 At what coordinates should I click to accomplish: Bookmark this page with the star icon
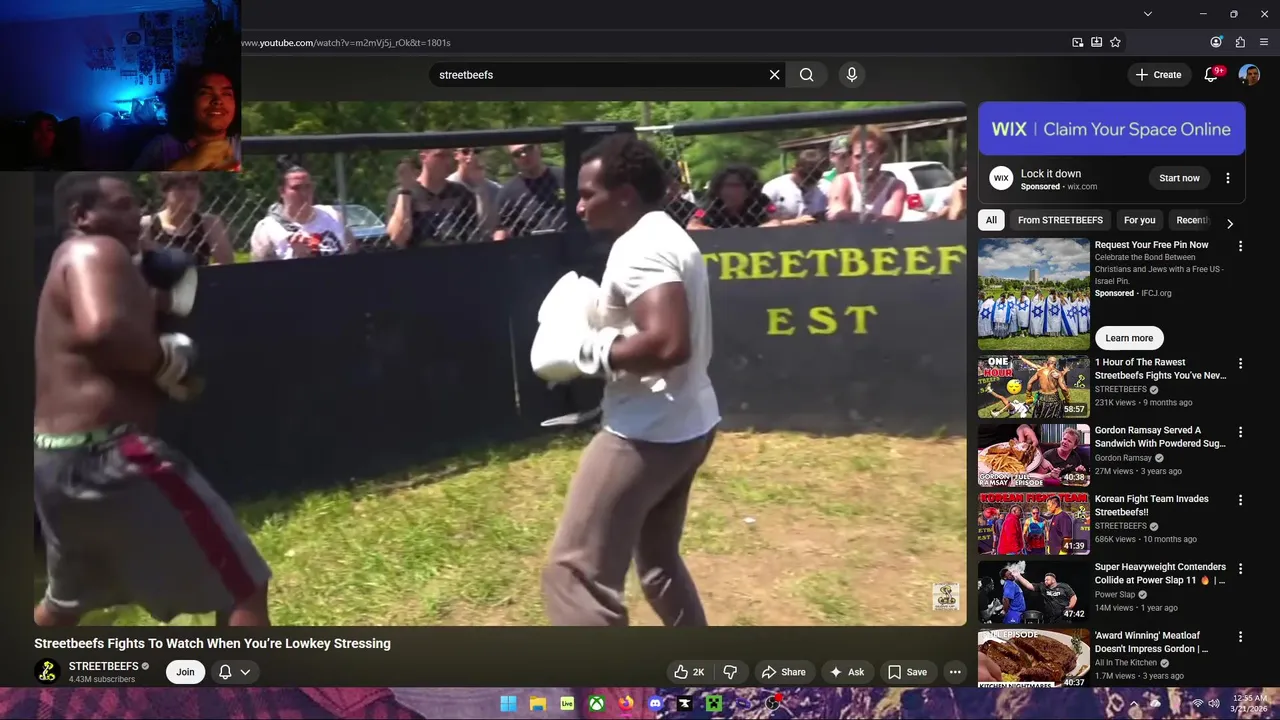tap(1115, 42)
